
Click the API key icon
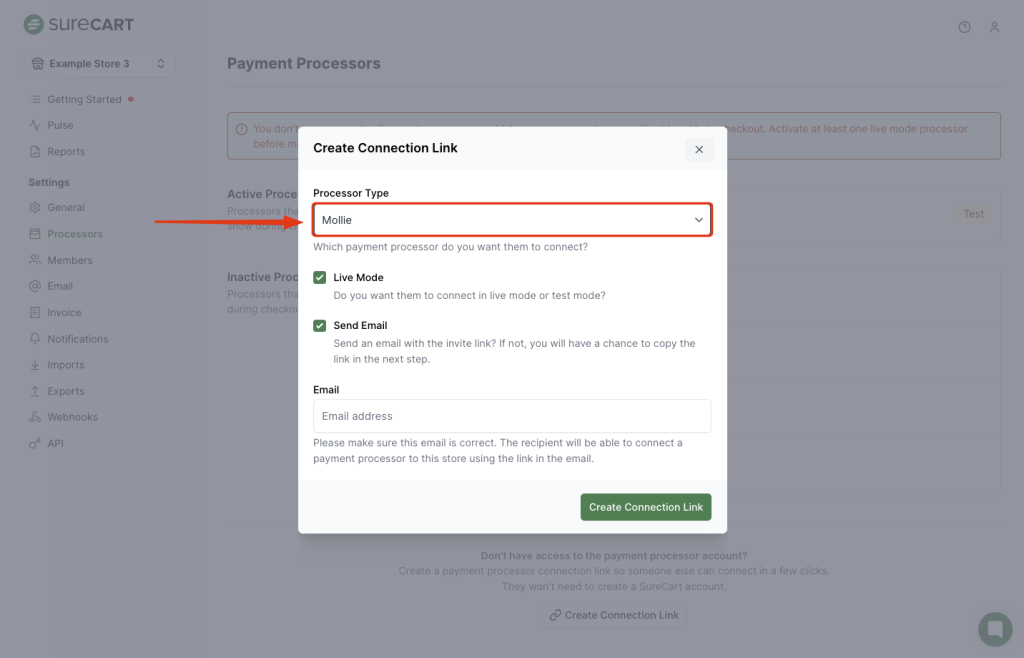click(35, 443)
